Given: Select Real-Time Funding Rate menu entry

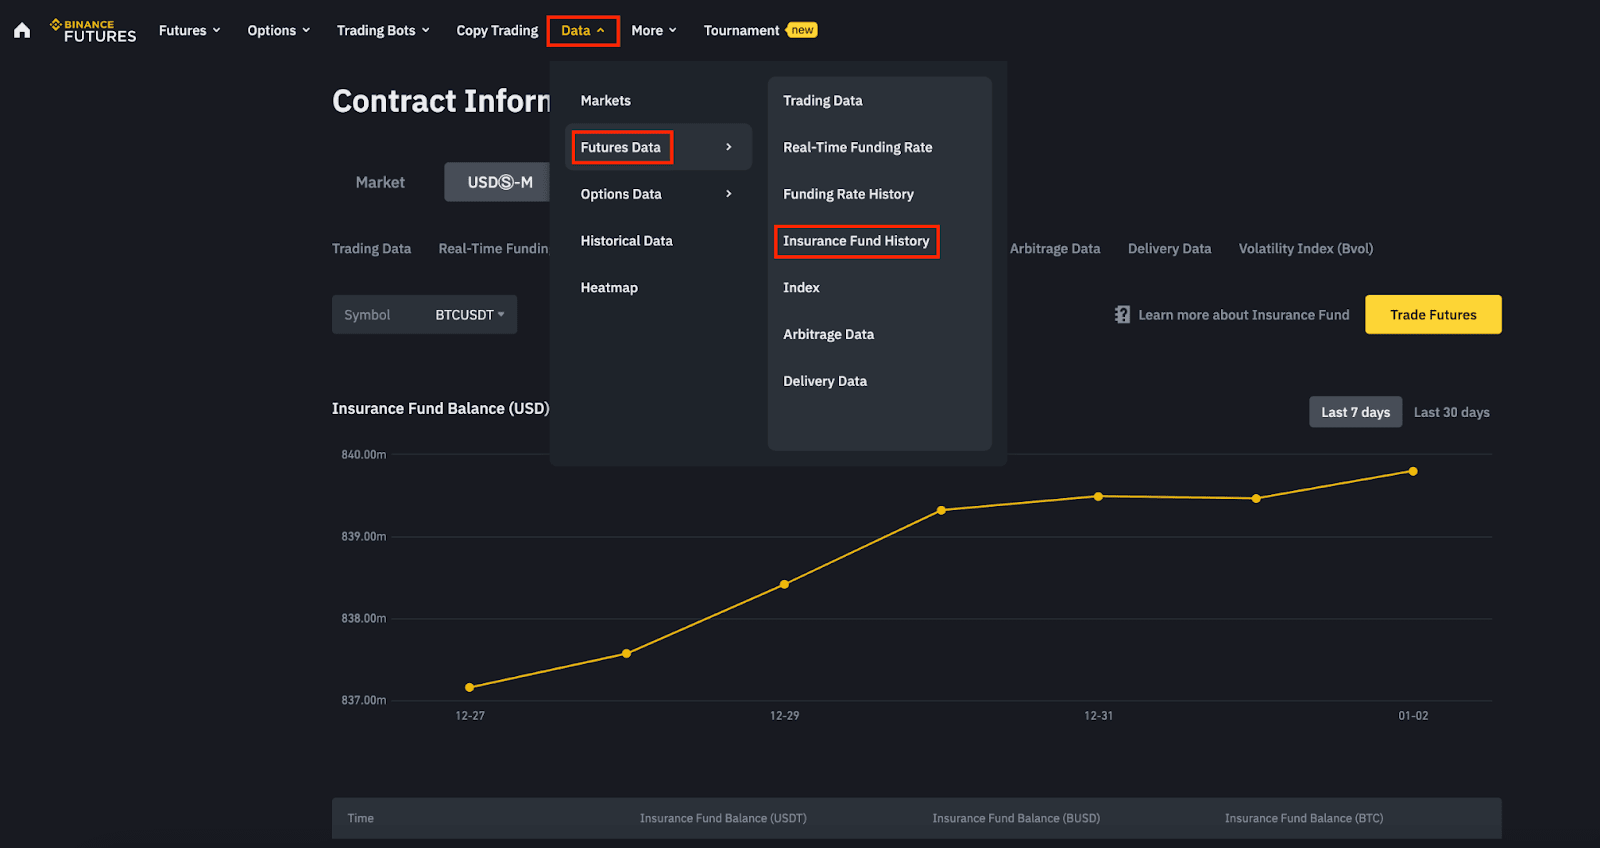Looking at the screenshot, I should [x=857, y=147].
